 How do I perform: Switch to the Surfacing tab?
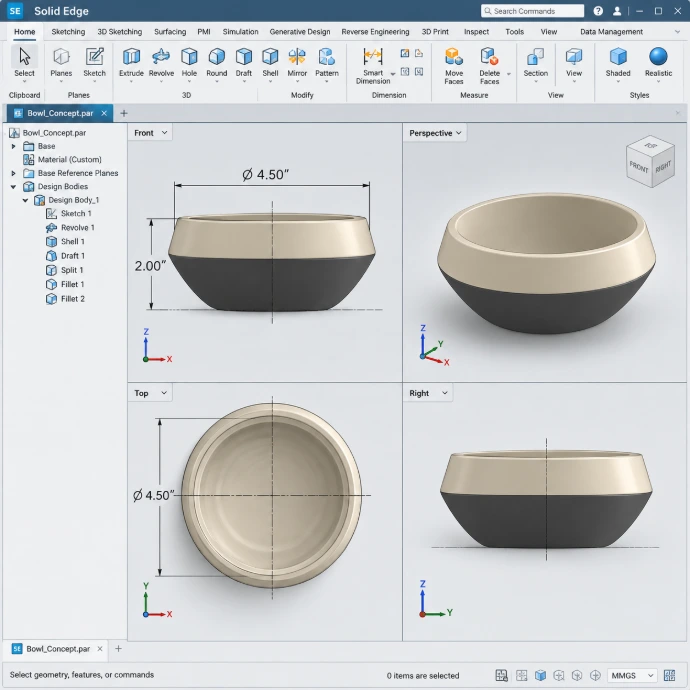(170, 32)
